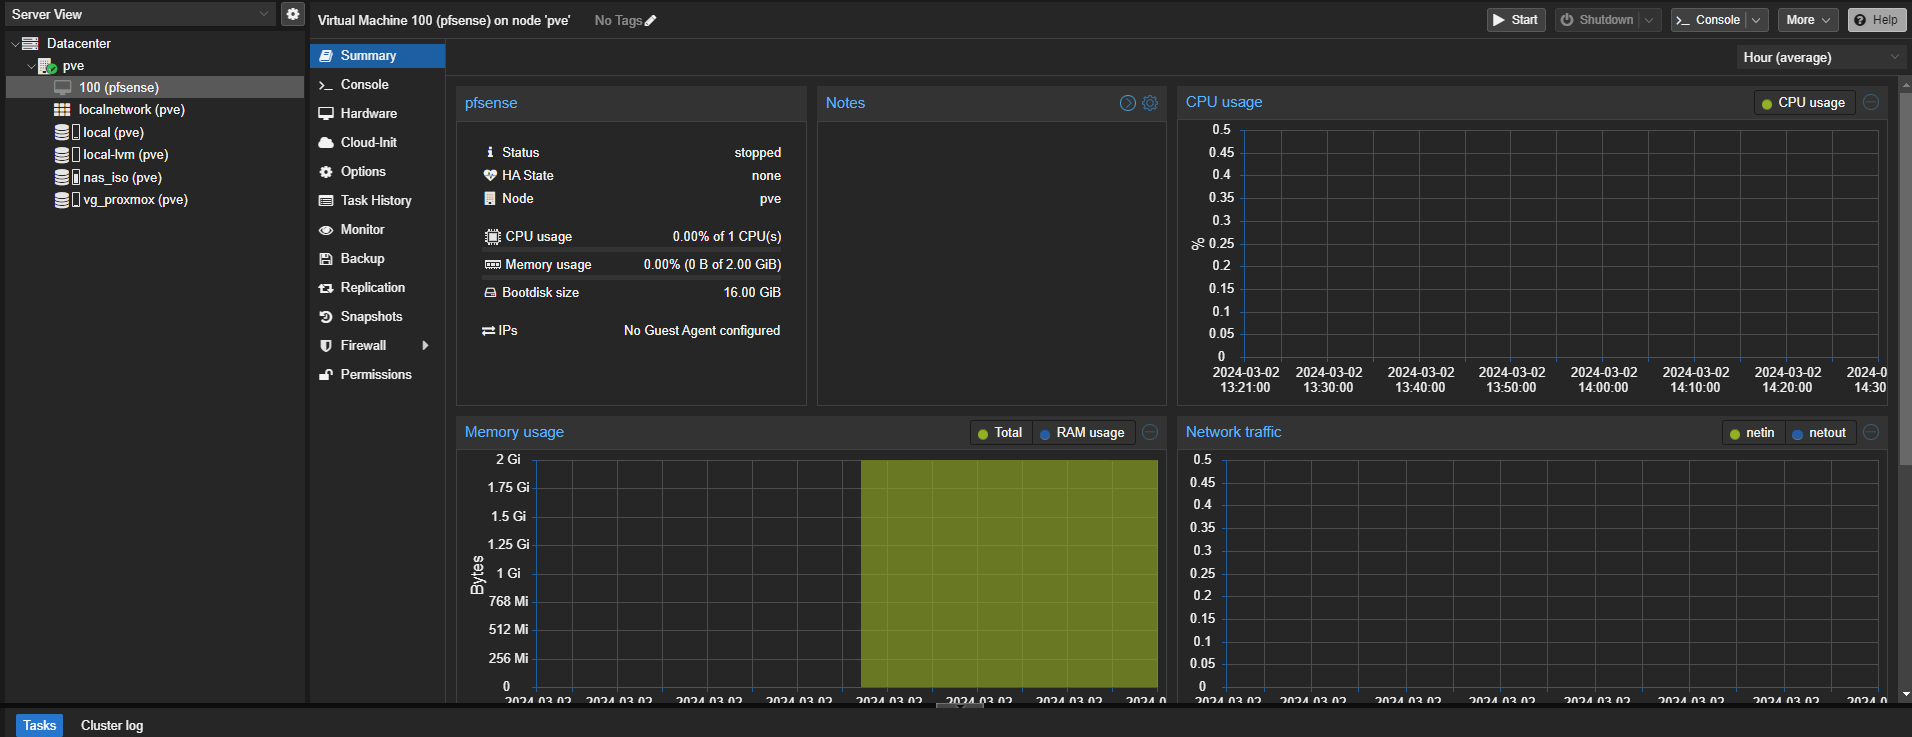Open the Console menu item

377,85
